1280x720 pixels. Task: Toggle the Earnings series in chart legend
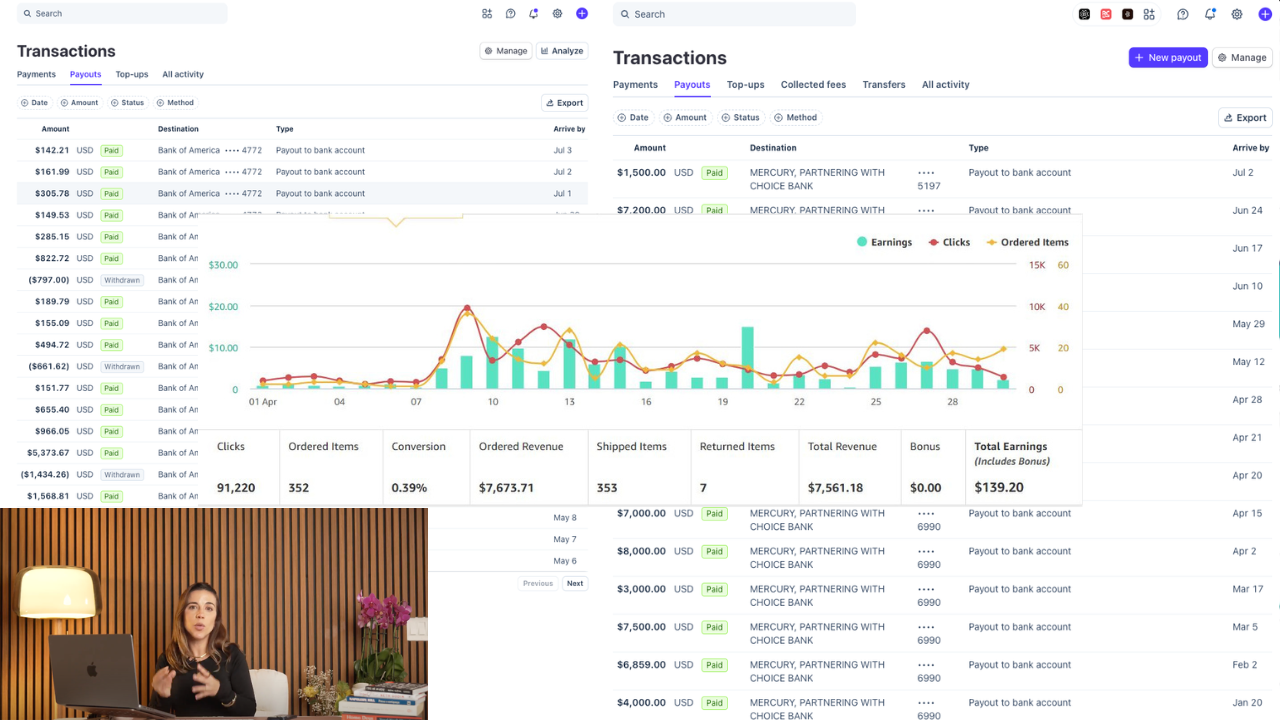884,242
